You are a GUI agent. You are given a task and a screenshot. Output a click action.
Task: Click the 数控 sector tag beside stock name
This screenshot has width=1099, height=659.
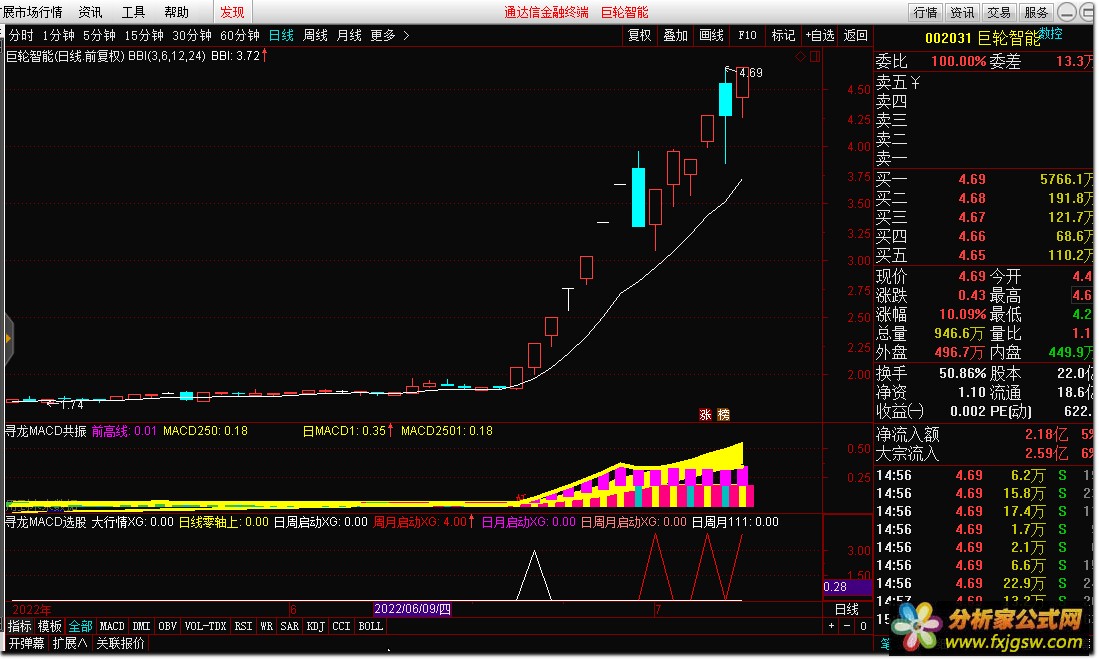coord(1050,33)
